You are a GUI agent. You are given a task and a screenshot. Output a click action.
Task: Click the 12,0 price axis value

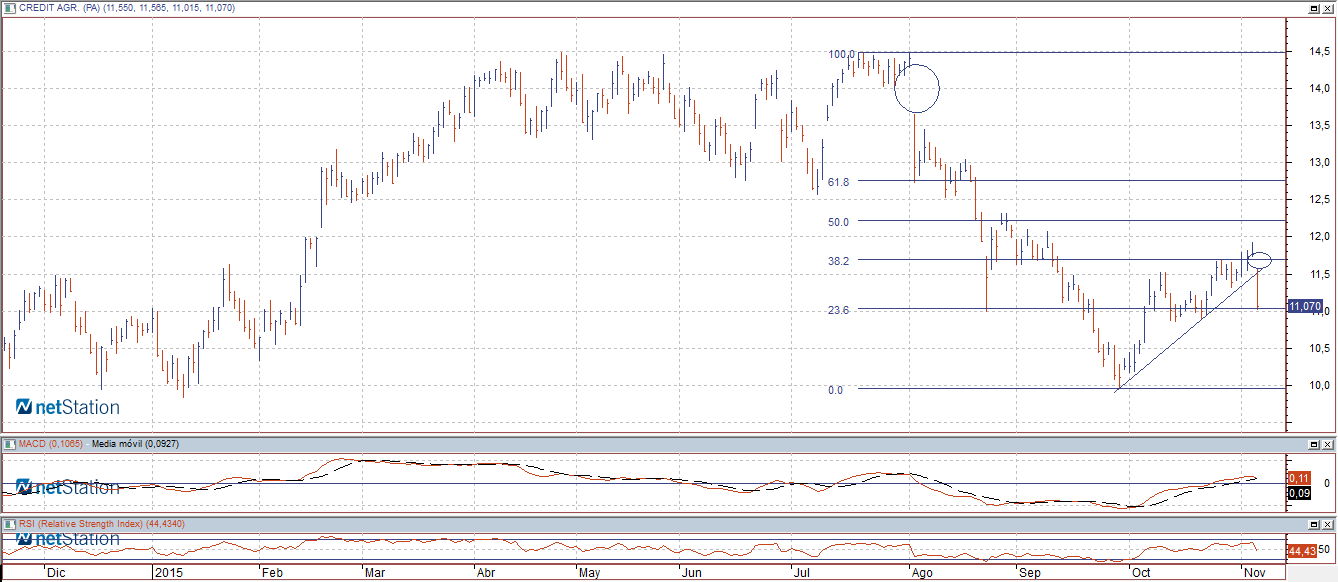point(1318,237)
